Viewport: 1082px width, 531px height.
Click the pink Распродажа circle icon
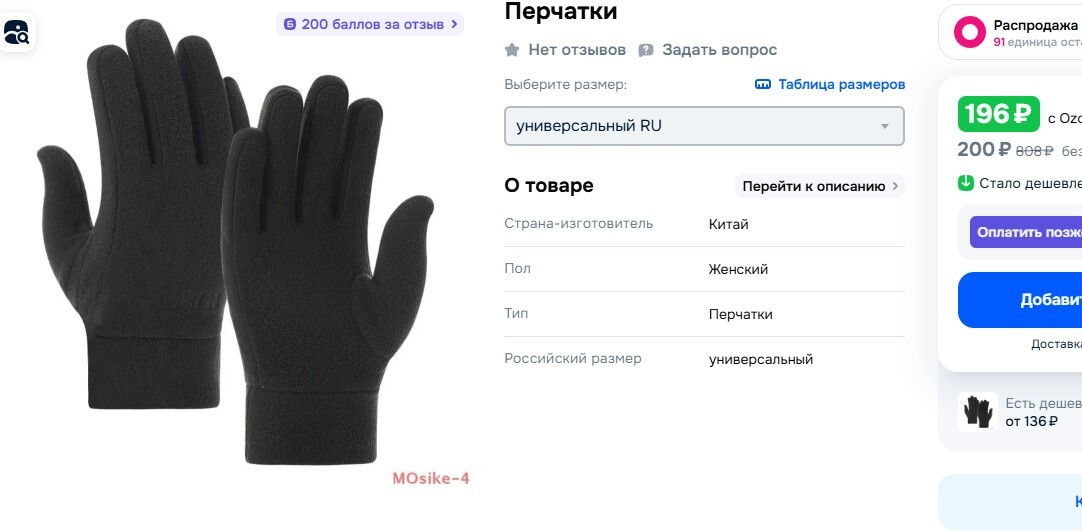click(970, 32)
